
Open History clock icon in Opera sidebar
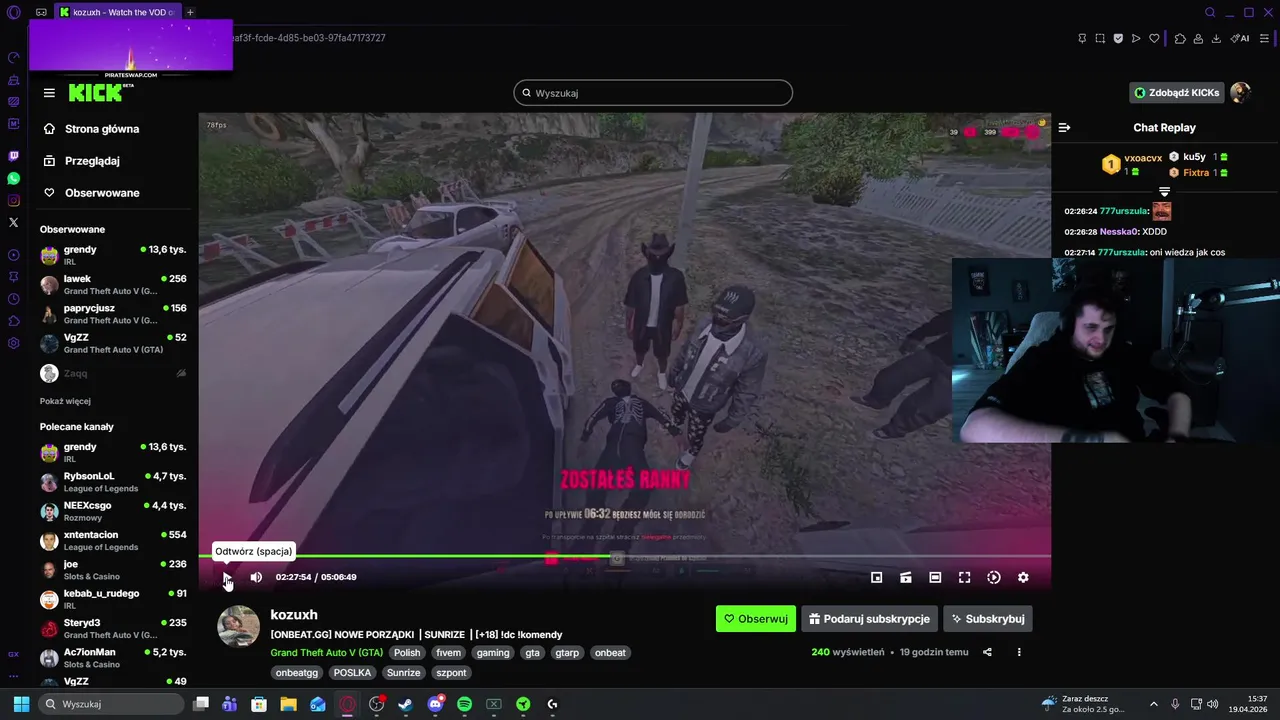[13, 299]
